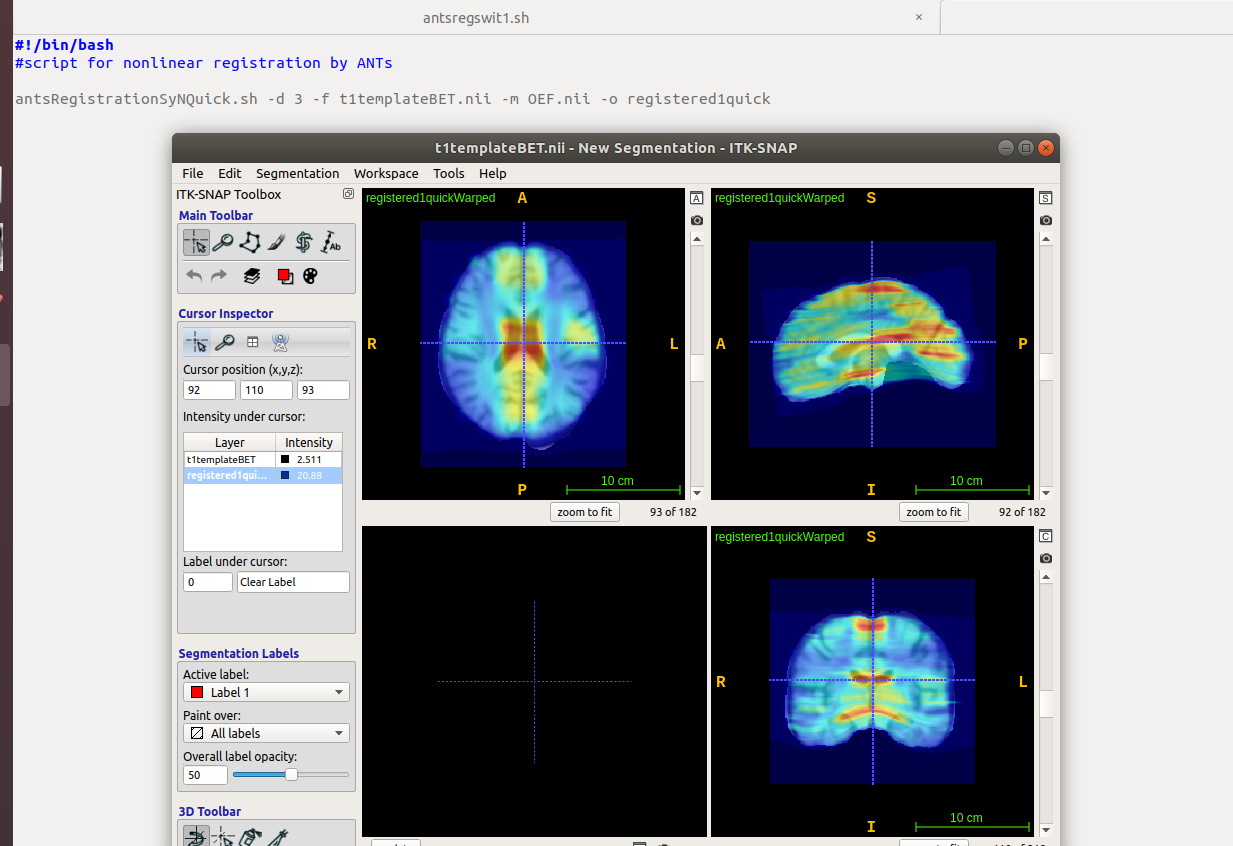
Task: Click the Clear Label button
Action: pyautogui.click(x=293, y=581)
